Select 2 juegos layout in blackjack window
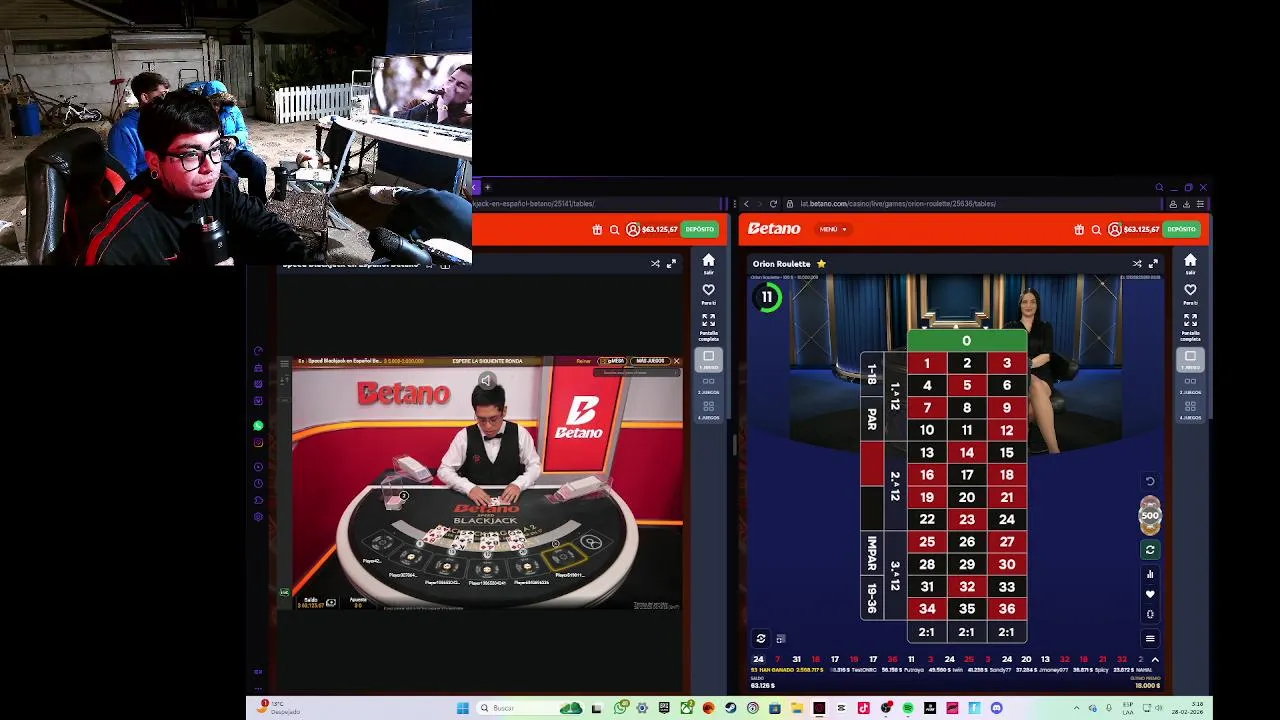1280x720 pixels. point(708,384)
